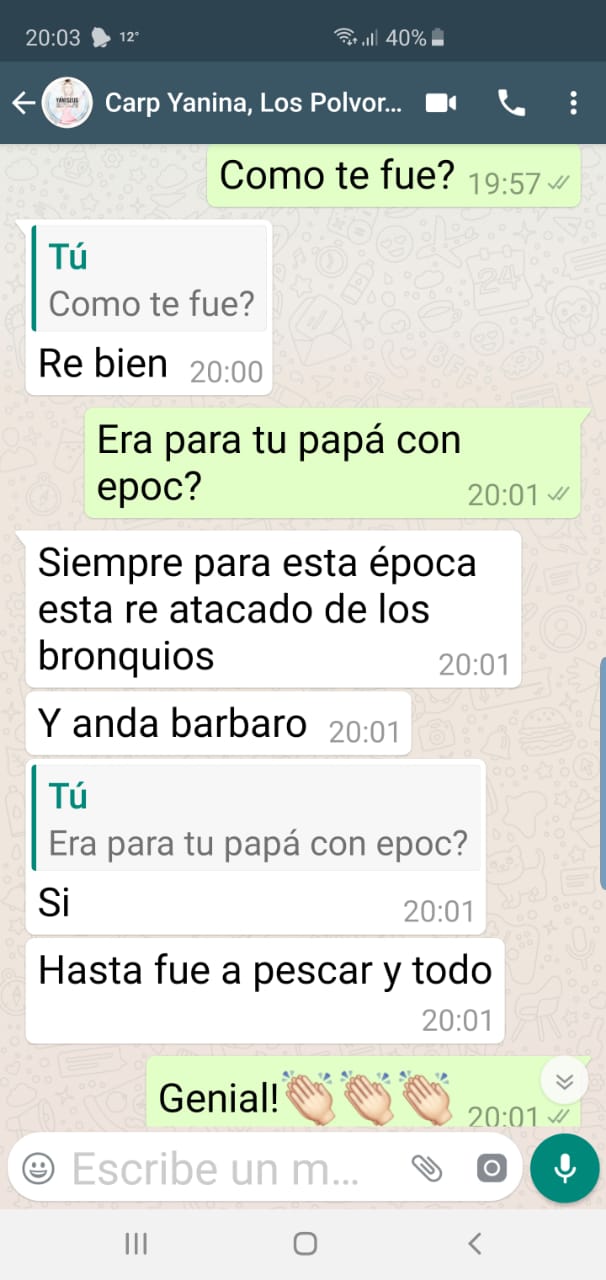Tap the Android recent apps button
The height and width of the screenshot is (1280, 606).
coord(136,1243)
